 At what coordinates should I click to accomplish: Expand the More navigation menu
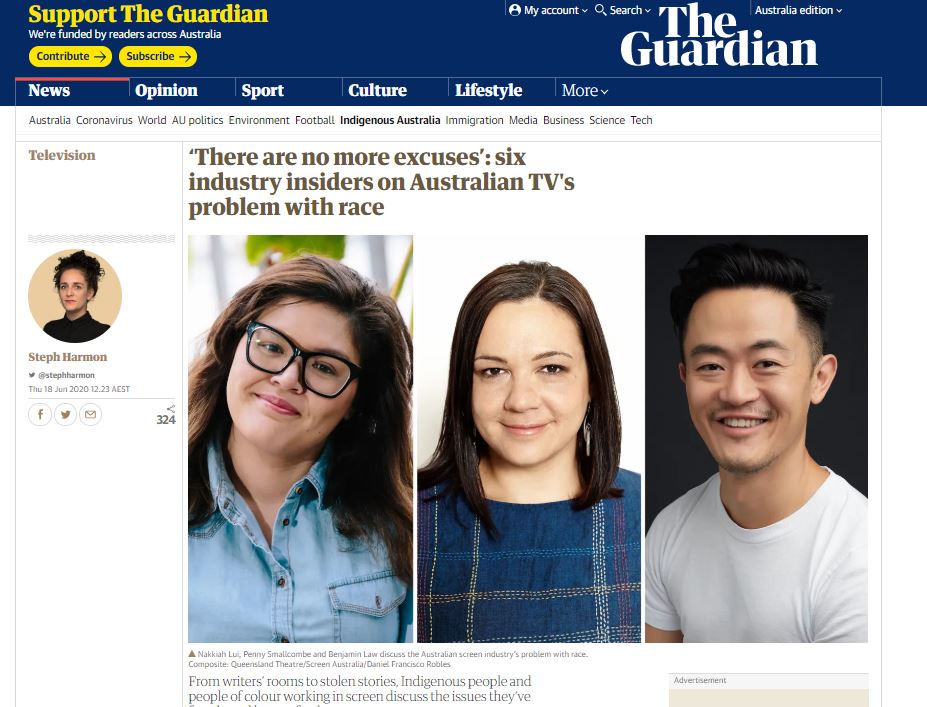(x=584, y=90)
